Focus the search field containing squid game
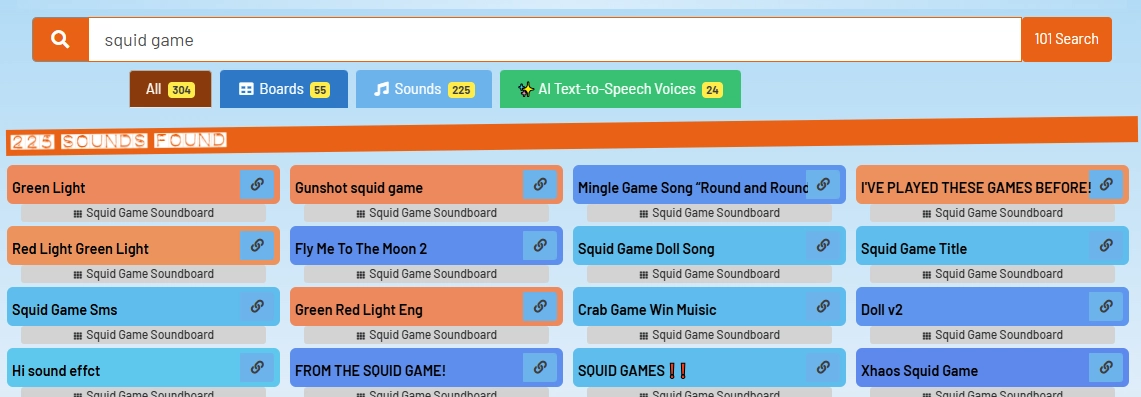The image size is (1141, 397). 555,39
